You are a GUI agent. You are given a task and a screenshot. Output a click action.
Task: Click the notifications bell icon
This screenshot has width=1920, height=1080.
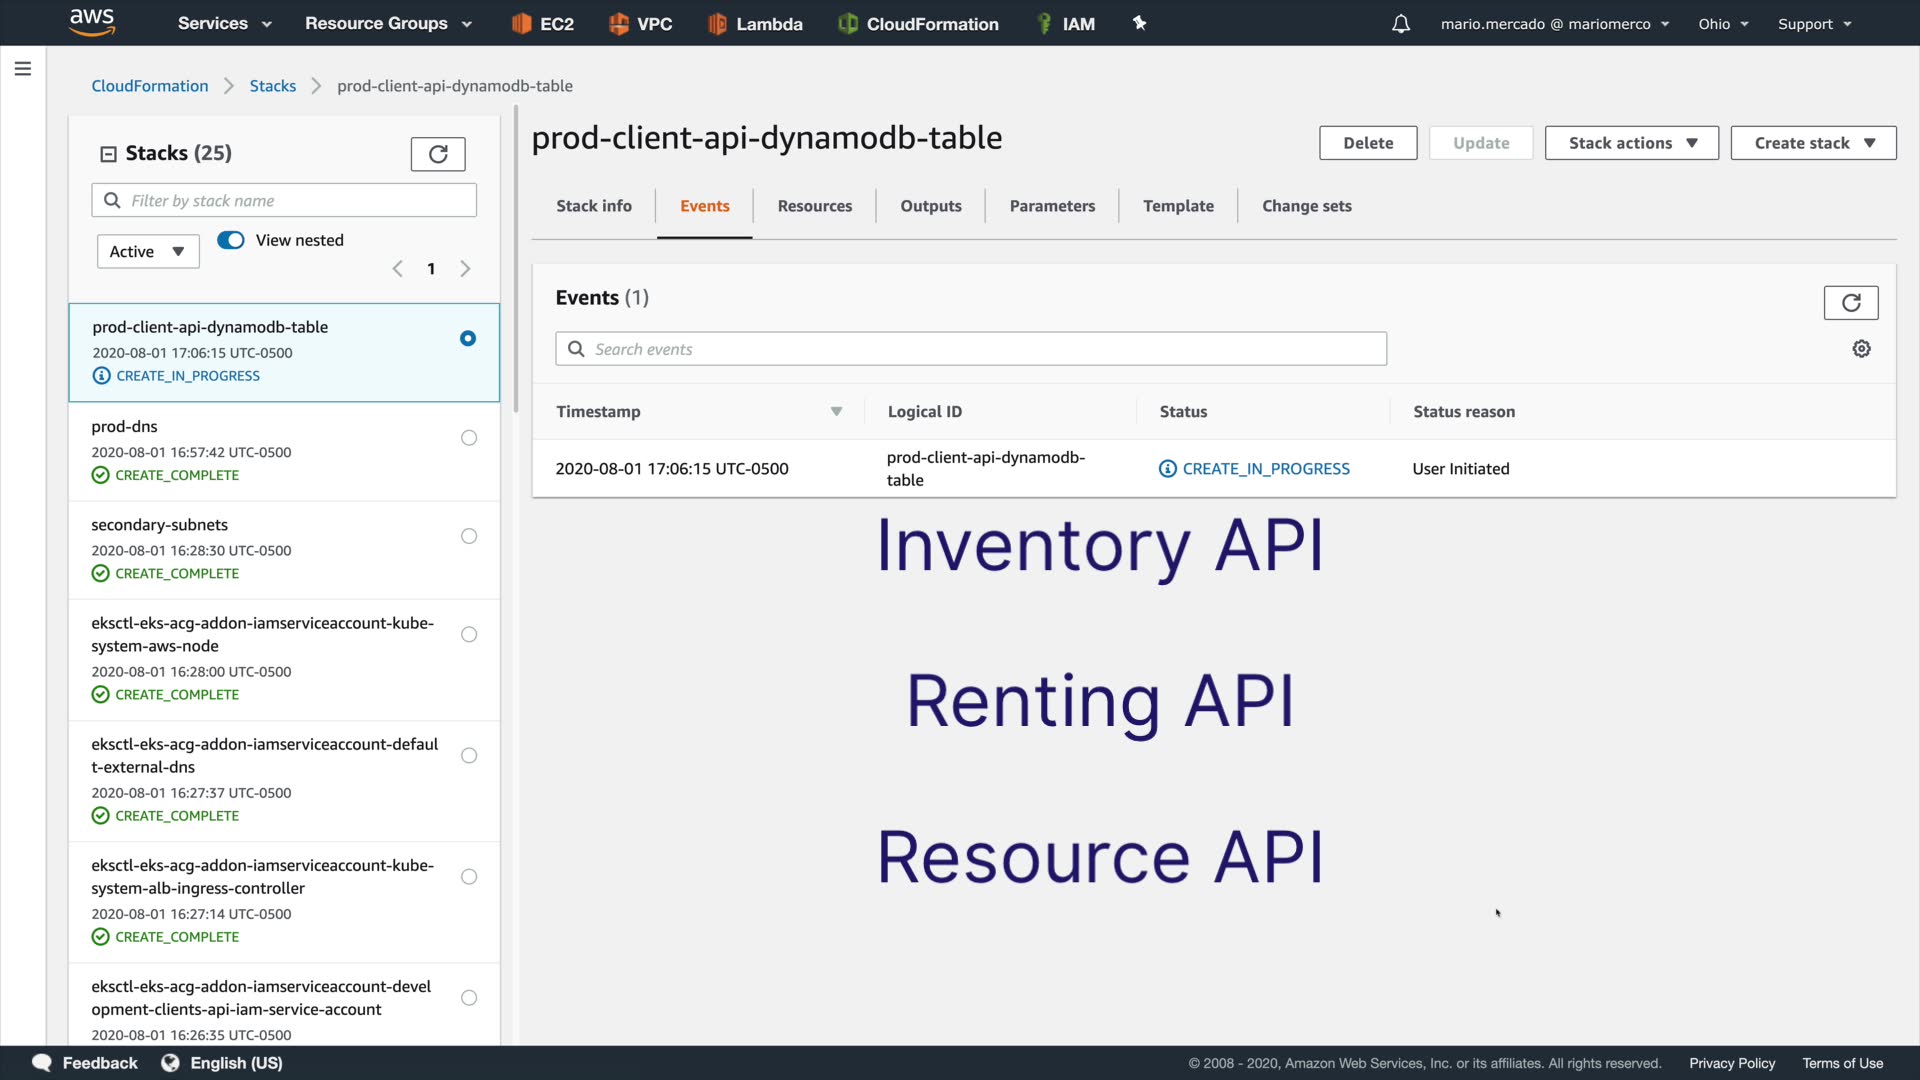pos(1400,24)
